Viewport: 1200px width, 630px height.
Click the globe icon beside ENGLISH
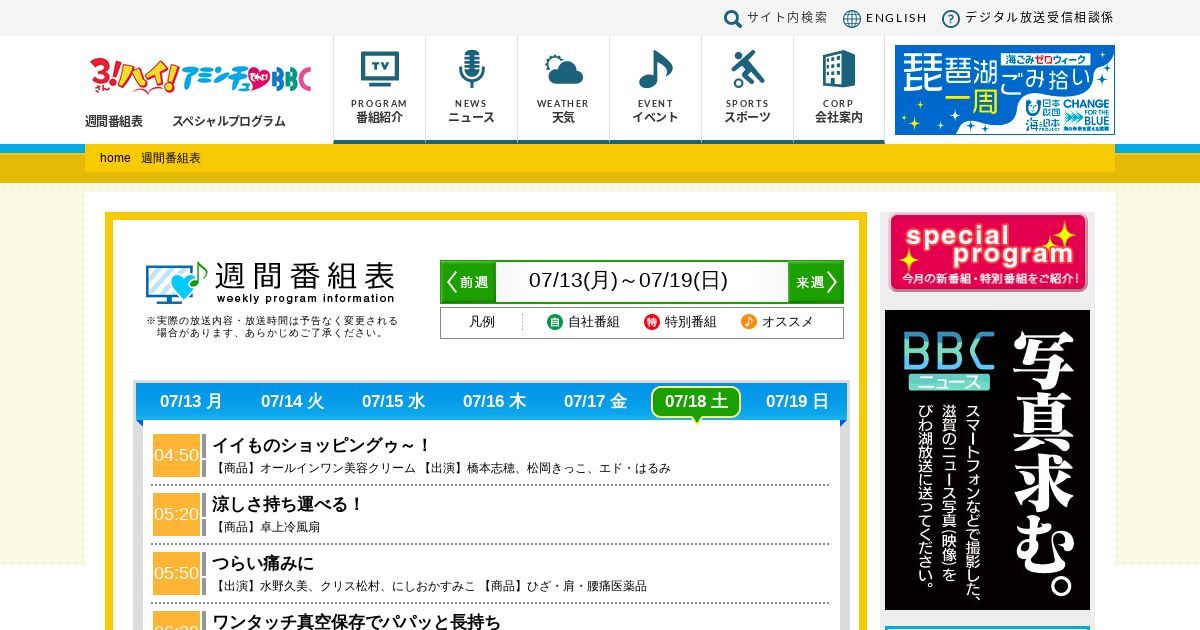852,18
